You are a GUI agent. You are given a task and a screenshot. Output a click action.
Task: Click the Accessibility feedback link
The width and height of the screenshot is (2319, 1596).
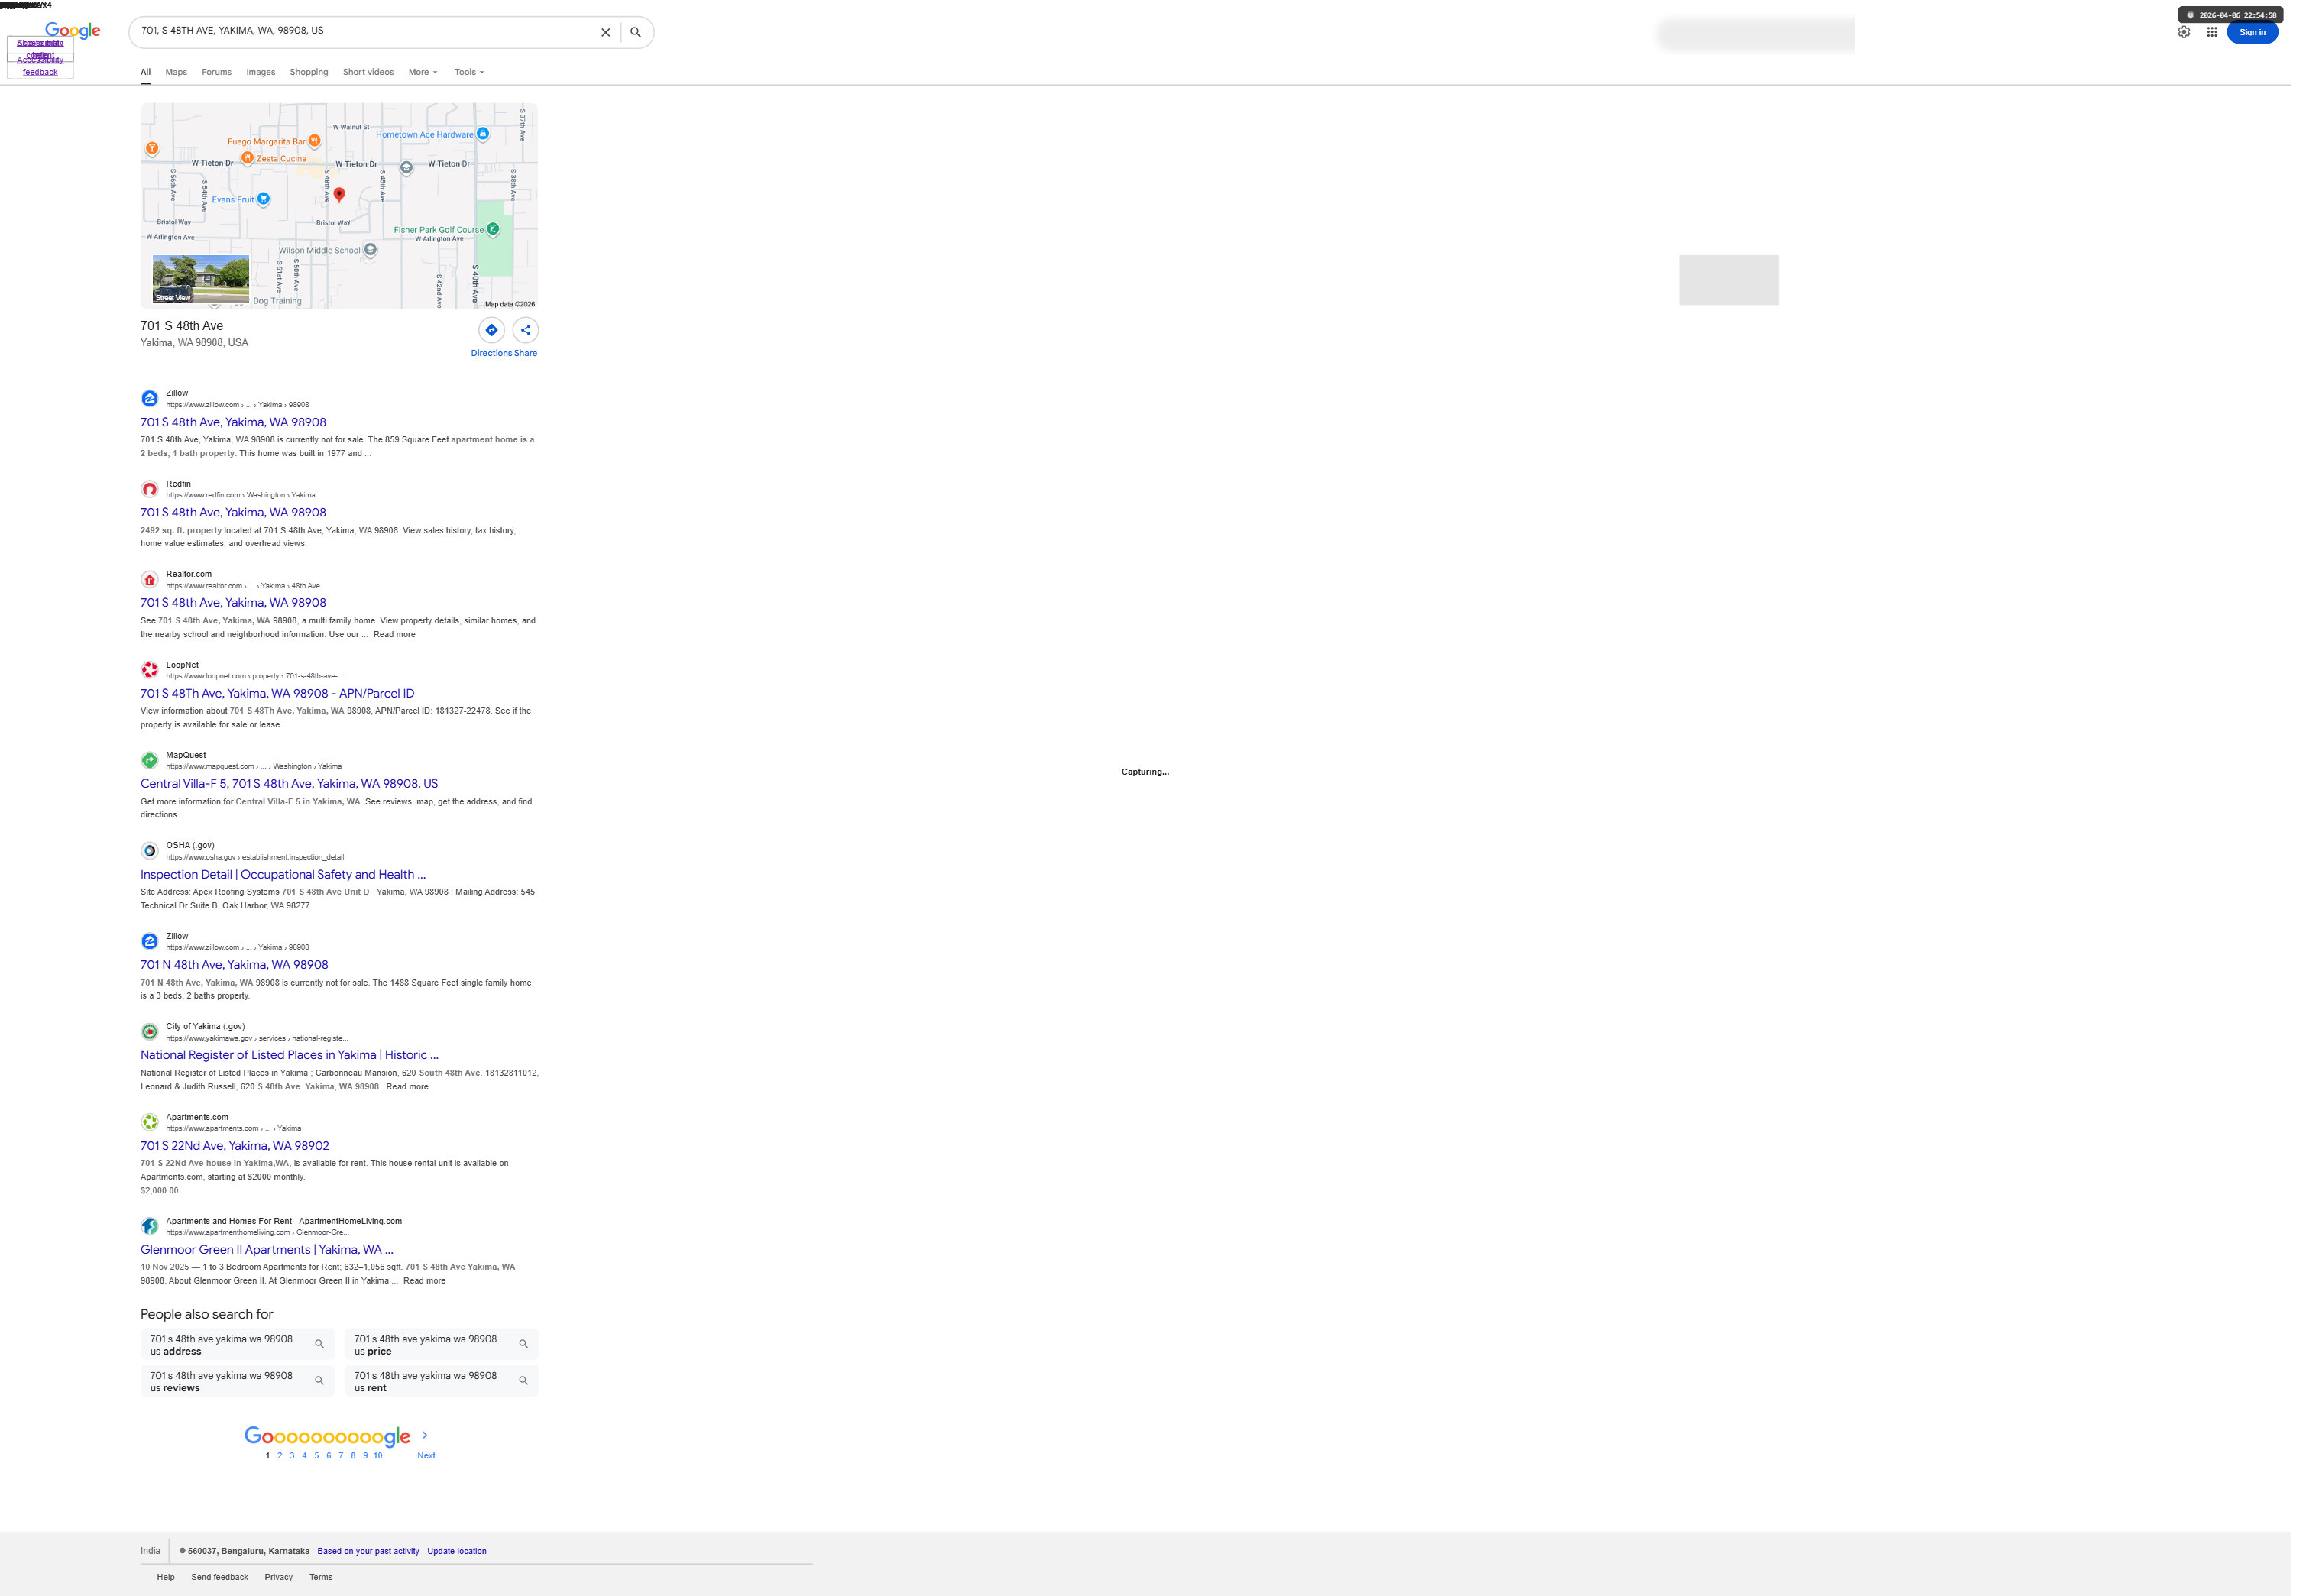[40, 66]
